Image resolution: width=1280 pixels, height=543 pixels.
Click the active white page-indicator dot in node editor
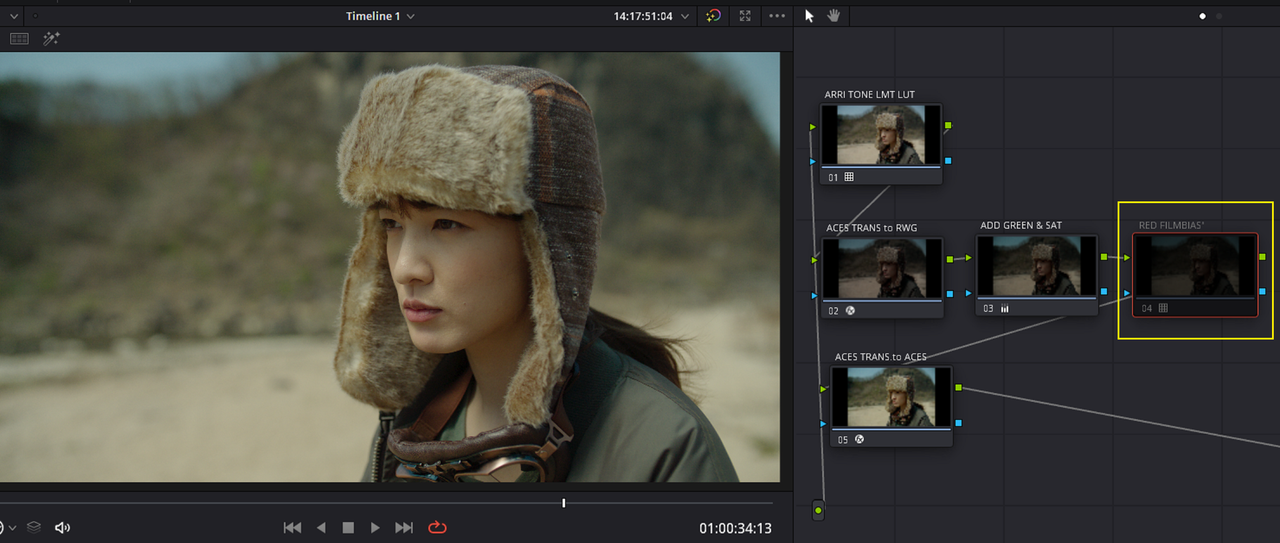pos(1202,16)
